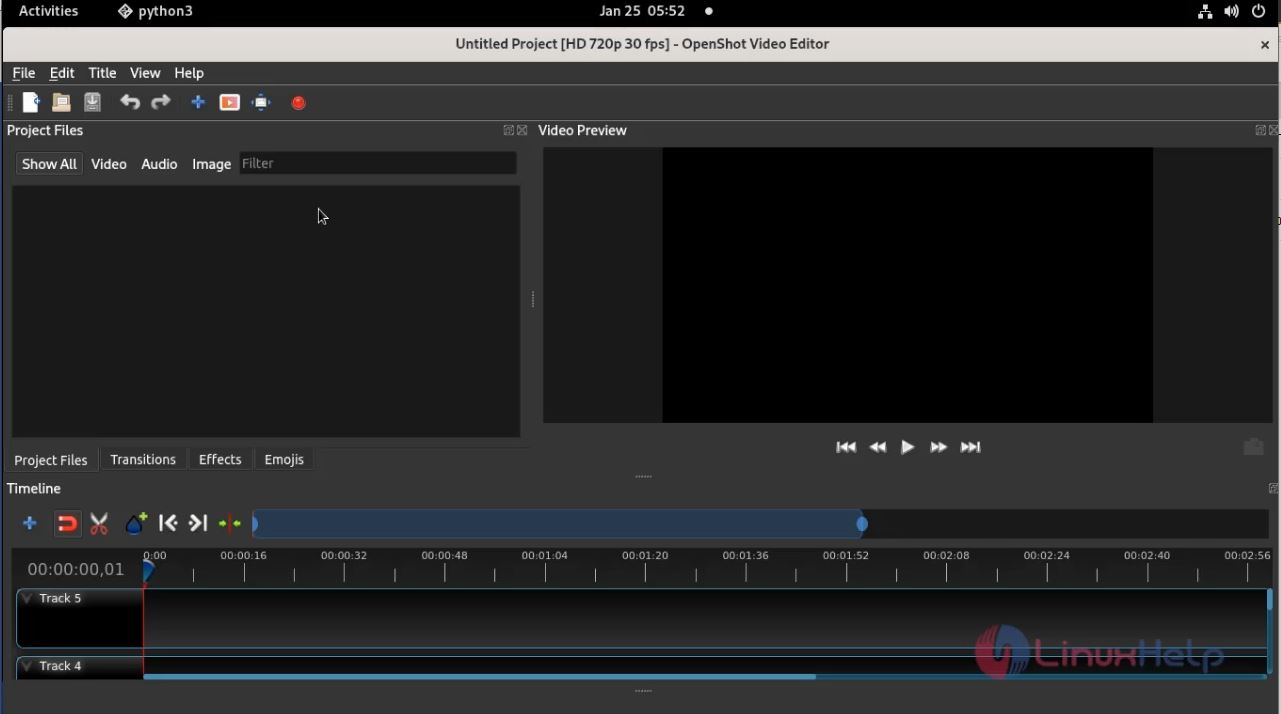The image size is (1281, 714).
Task: Save the project with the toolbar icon
Action: [x=93, y=102]
